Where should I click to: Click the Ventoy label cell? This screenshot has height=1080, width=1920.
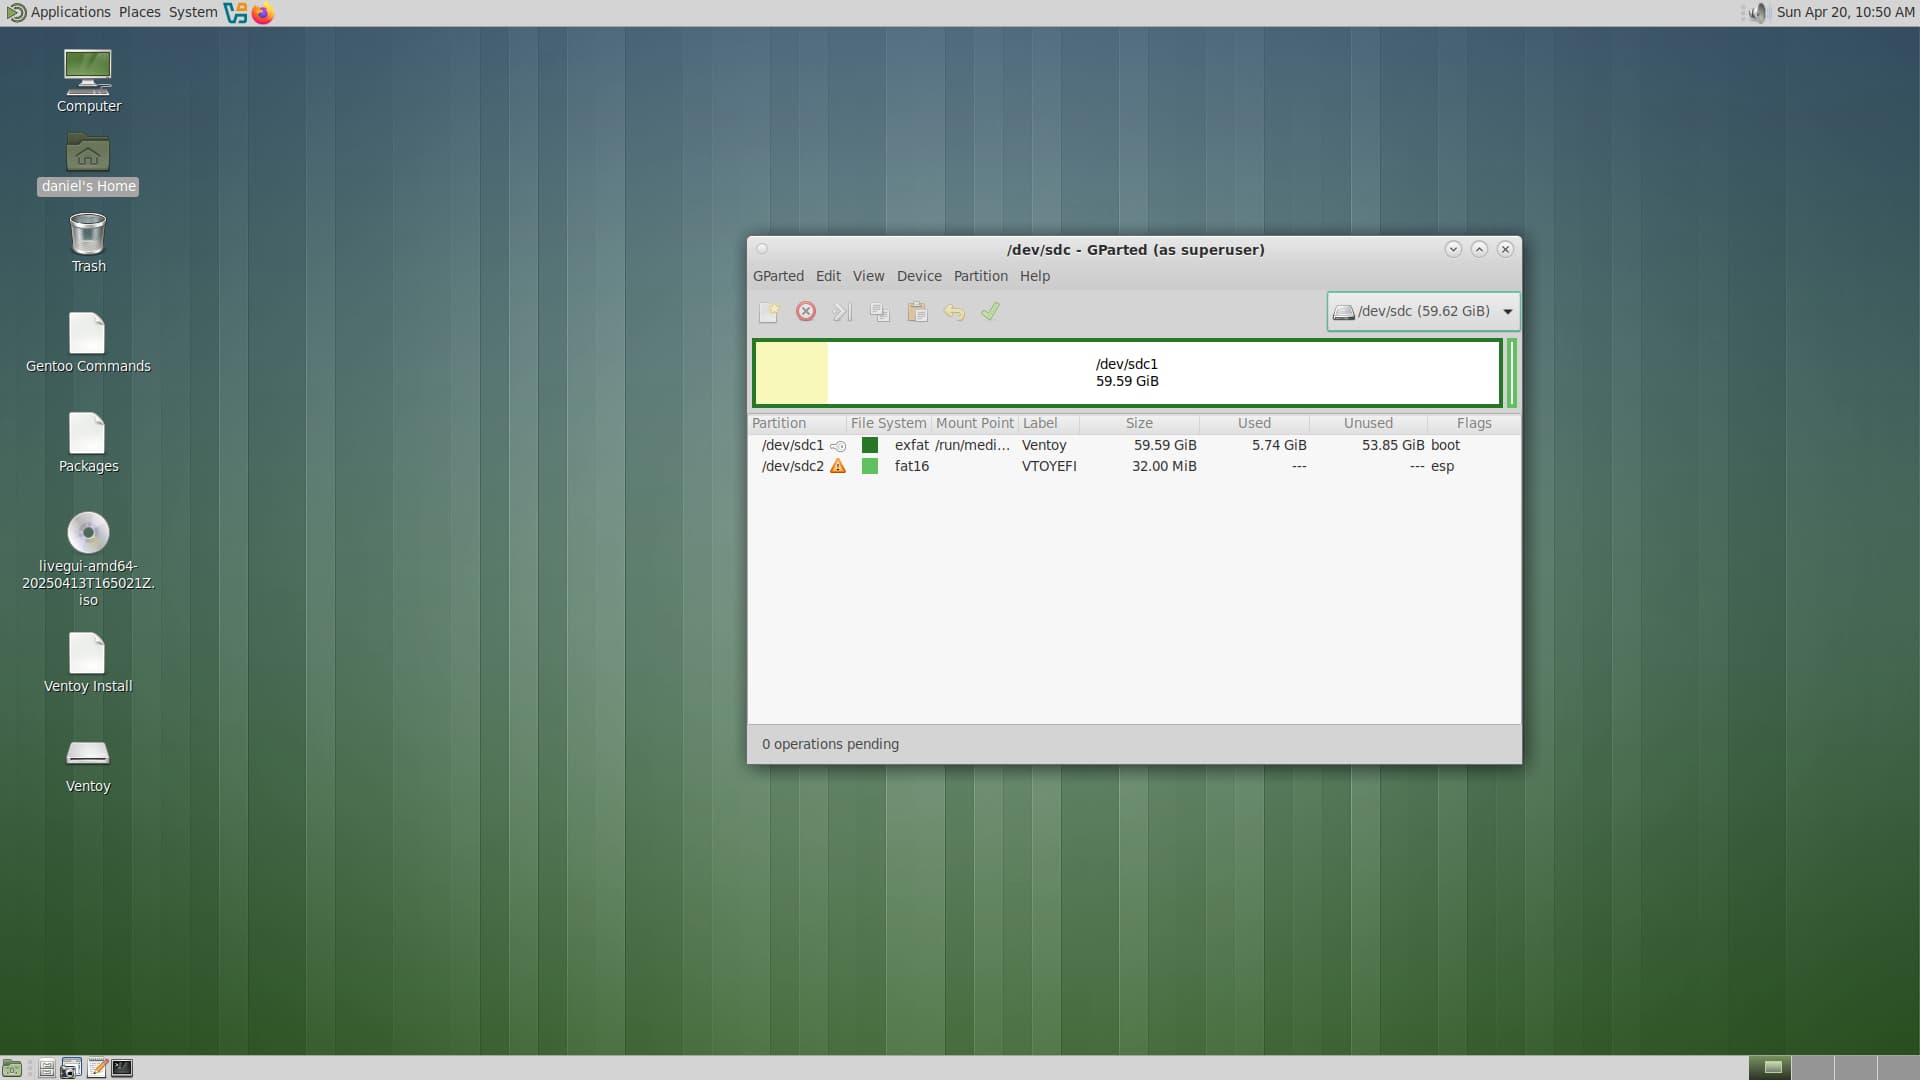click(1044, 446)
